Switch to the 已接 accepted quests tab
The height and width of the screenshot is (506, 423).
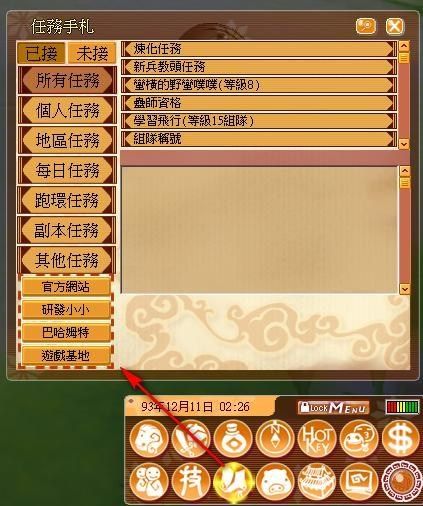pyautogui.click(x=41, y=53)
